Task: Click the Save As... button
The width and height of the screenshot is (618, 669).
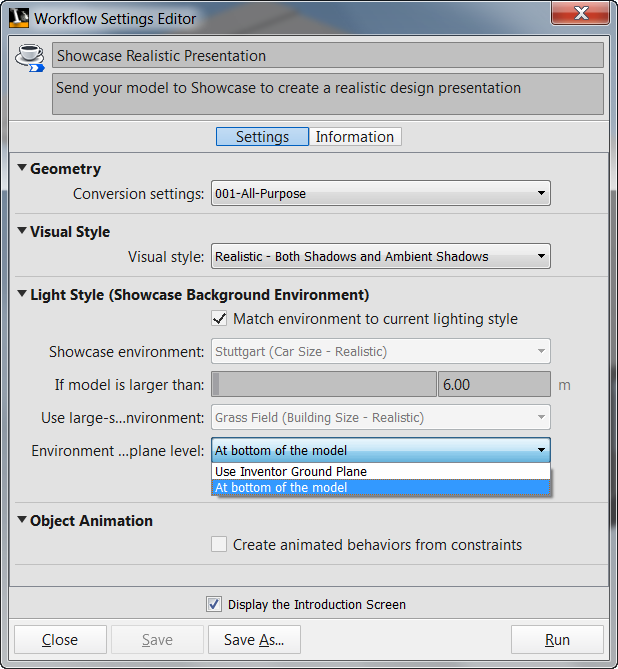Action: (x=254, y=640)
